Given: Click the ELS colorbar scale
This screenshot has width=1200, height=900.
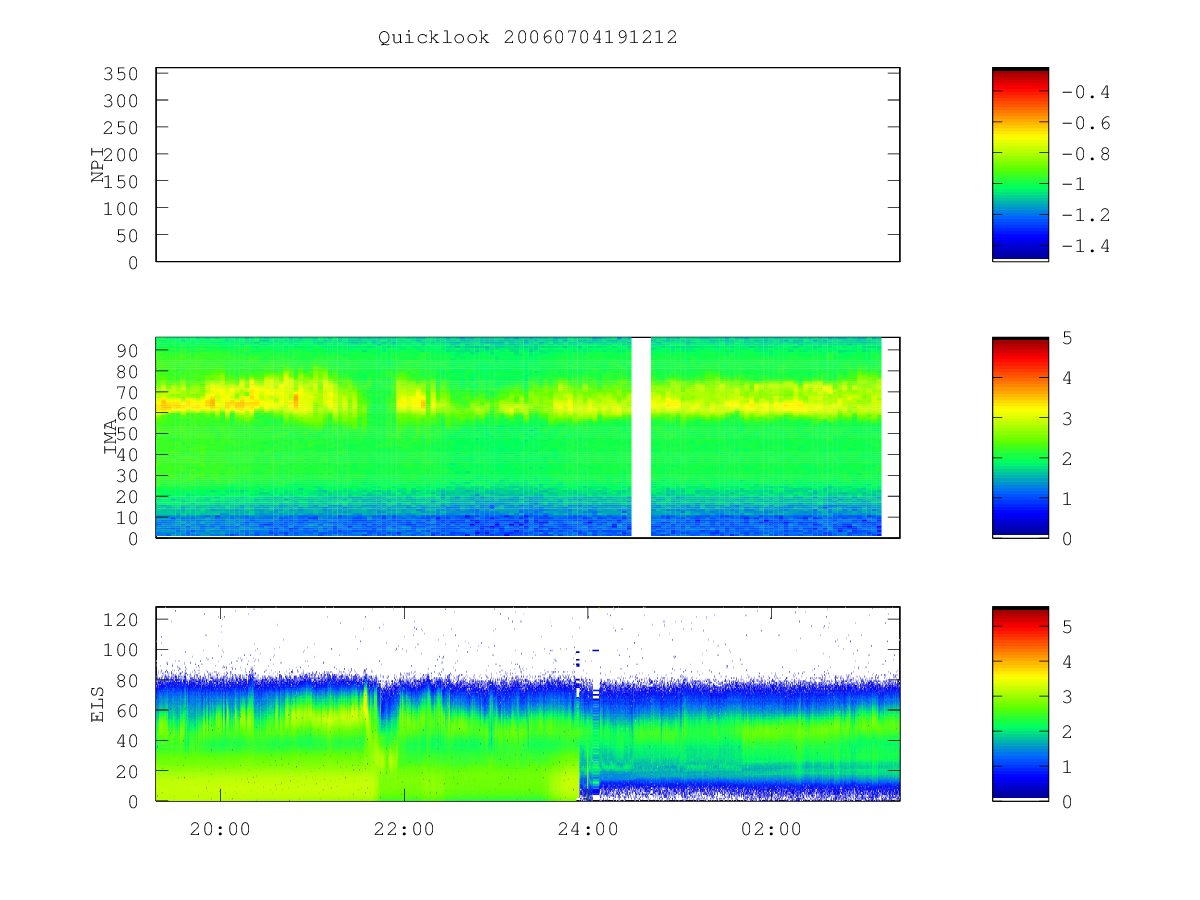Looking at the screenshot, I should click(1020, 704).
